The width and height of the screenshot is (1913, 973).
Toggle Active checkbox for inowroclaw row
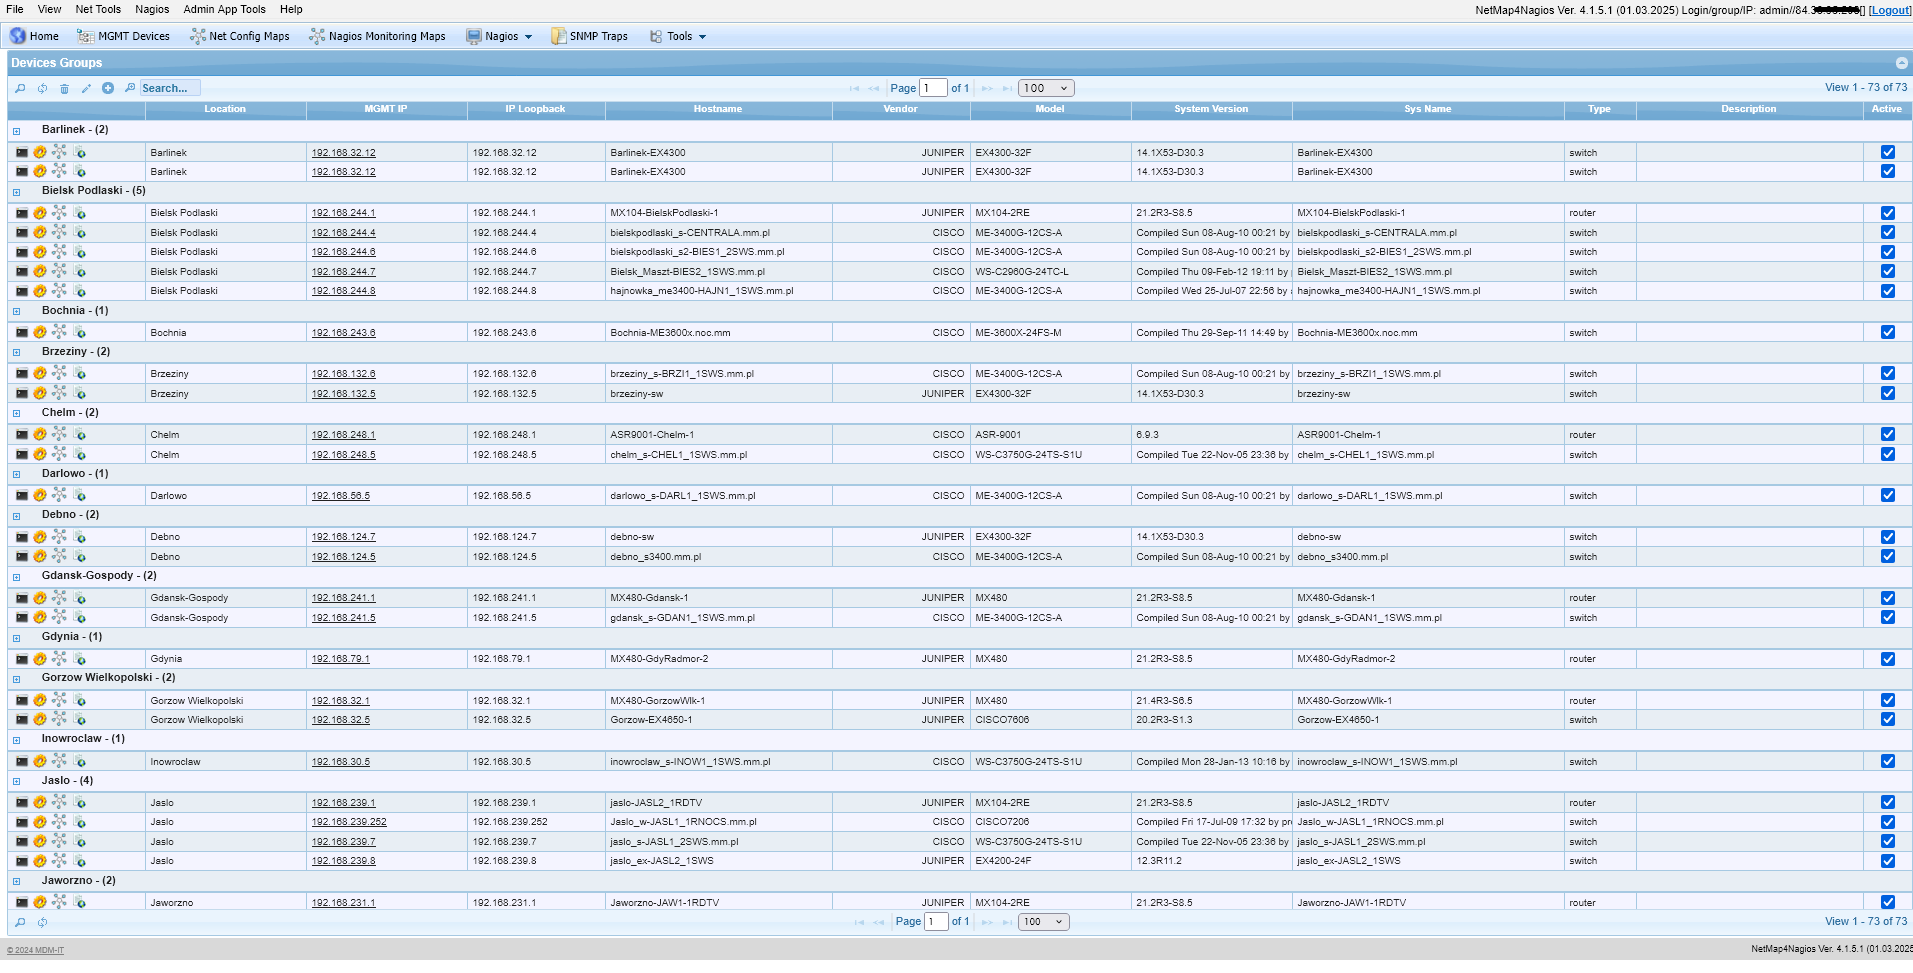click(x=1887, y=762)
